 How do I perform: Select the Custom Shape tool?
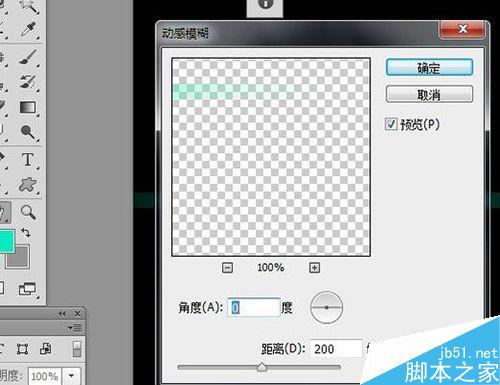28,184
